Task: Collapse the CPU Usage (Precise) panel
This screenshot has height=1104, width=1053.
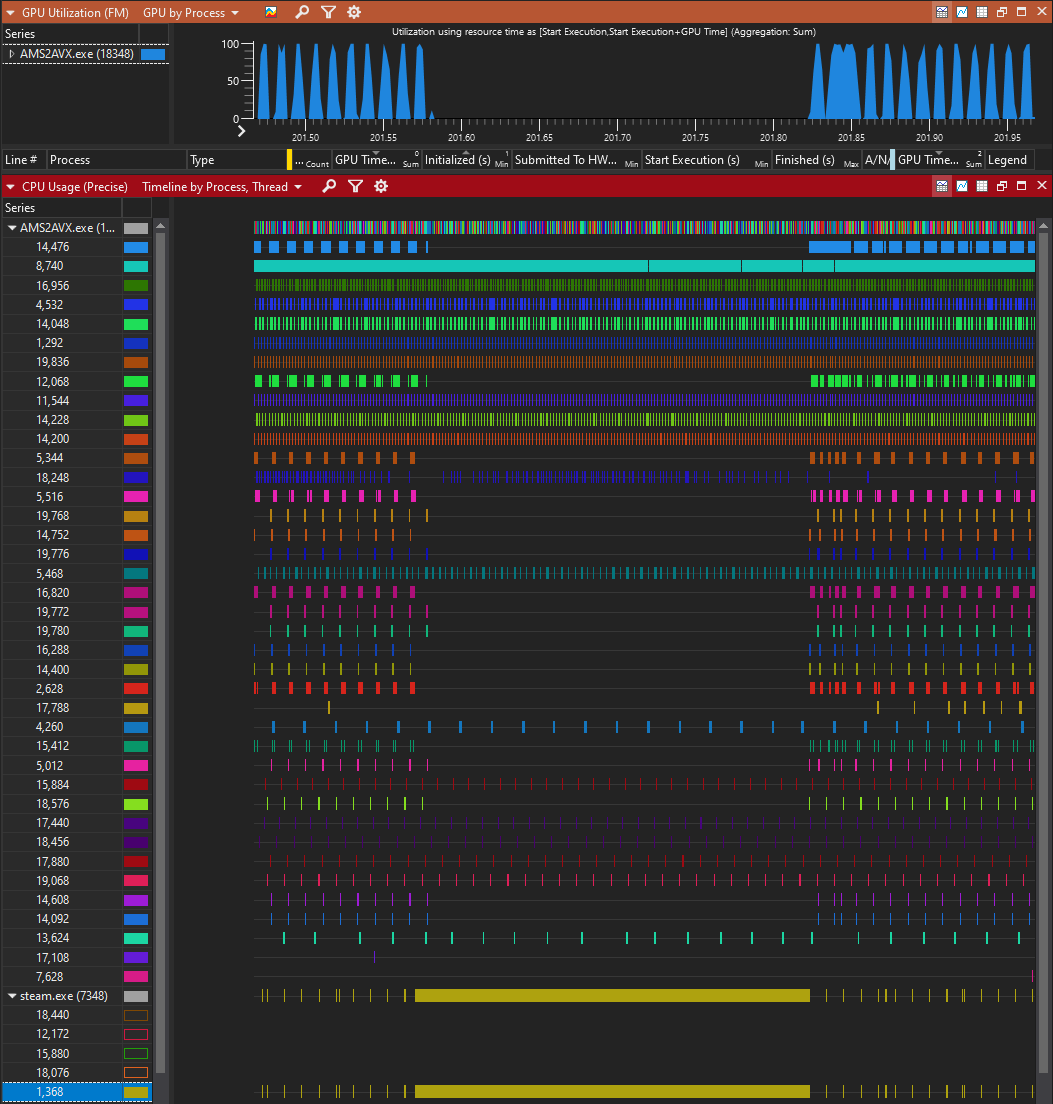Action: click(x=11, y=187)
